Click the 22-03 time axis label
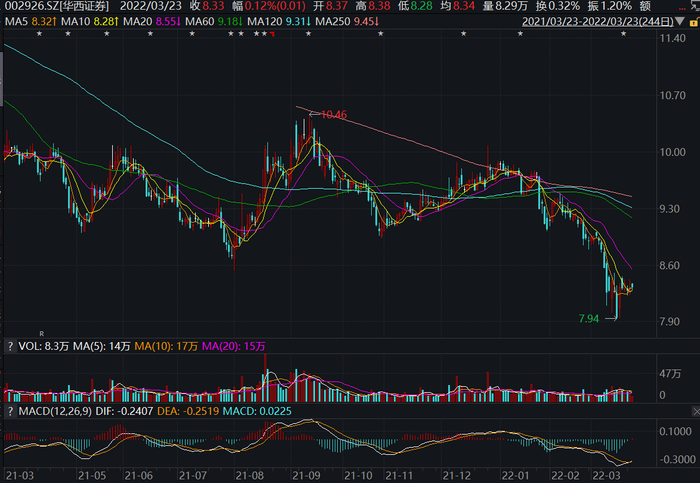Viewport: 700px width, 483px height. [606, 476]
